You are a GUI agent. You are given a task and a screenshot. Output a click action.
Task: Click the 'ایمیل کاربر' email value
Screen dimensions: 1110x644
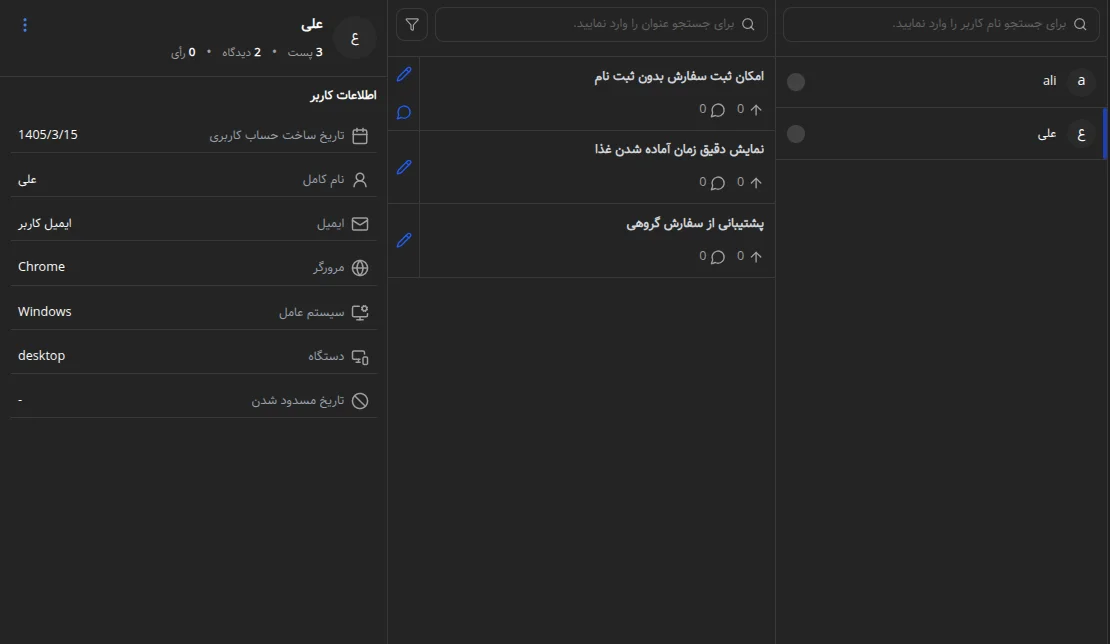pyautogui.click(x=45, y=224)
